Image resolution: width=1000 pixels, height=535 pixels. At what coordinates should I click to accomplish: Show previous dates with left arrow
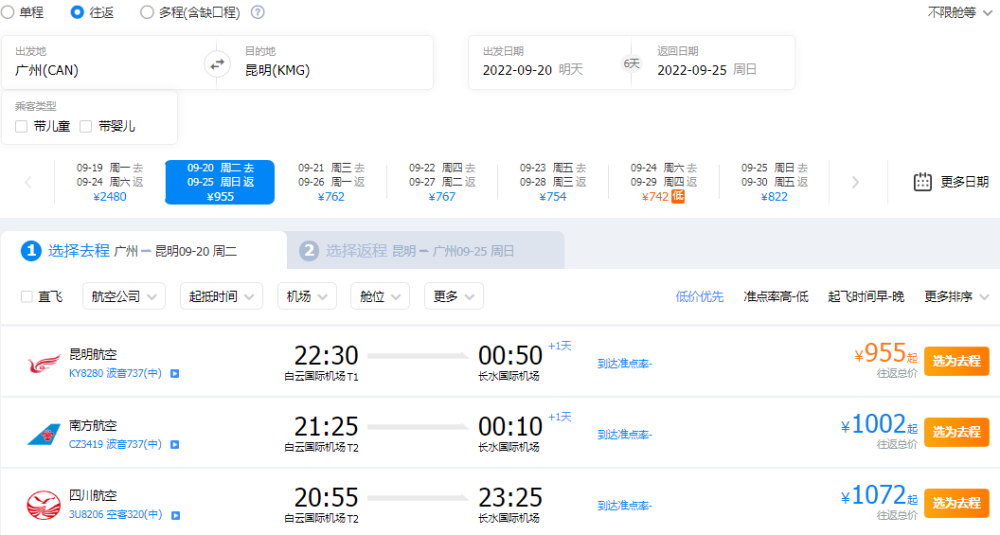28,182
